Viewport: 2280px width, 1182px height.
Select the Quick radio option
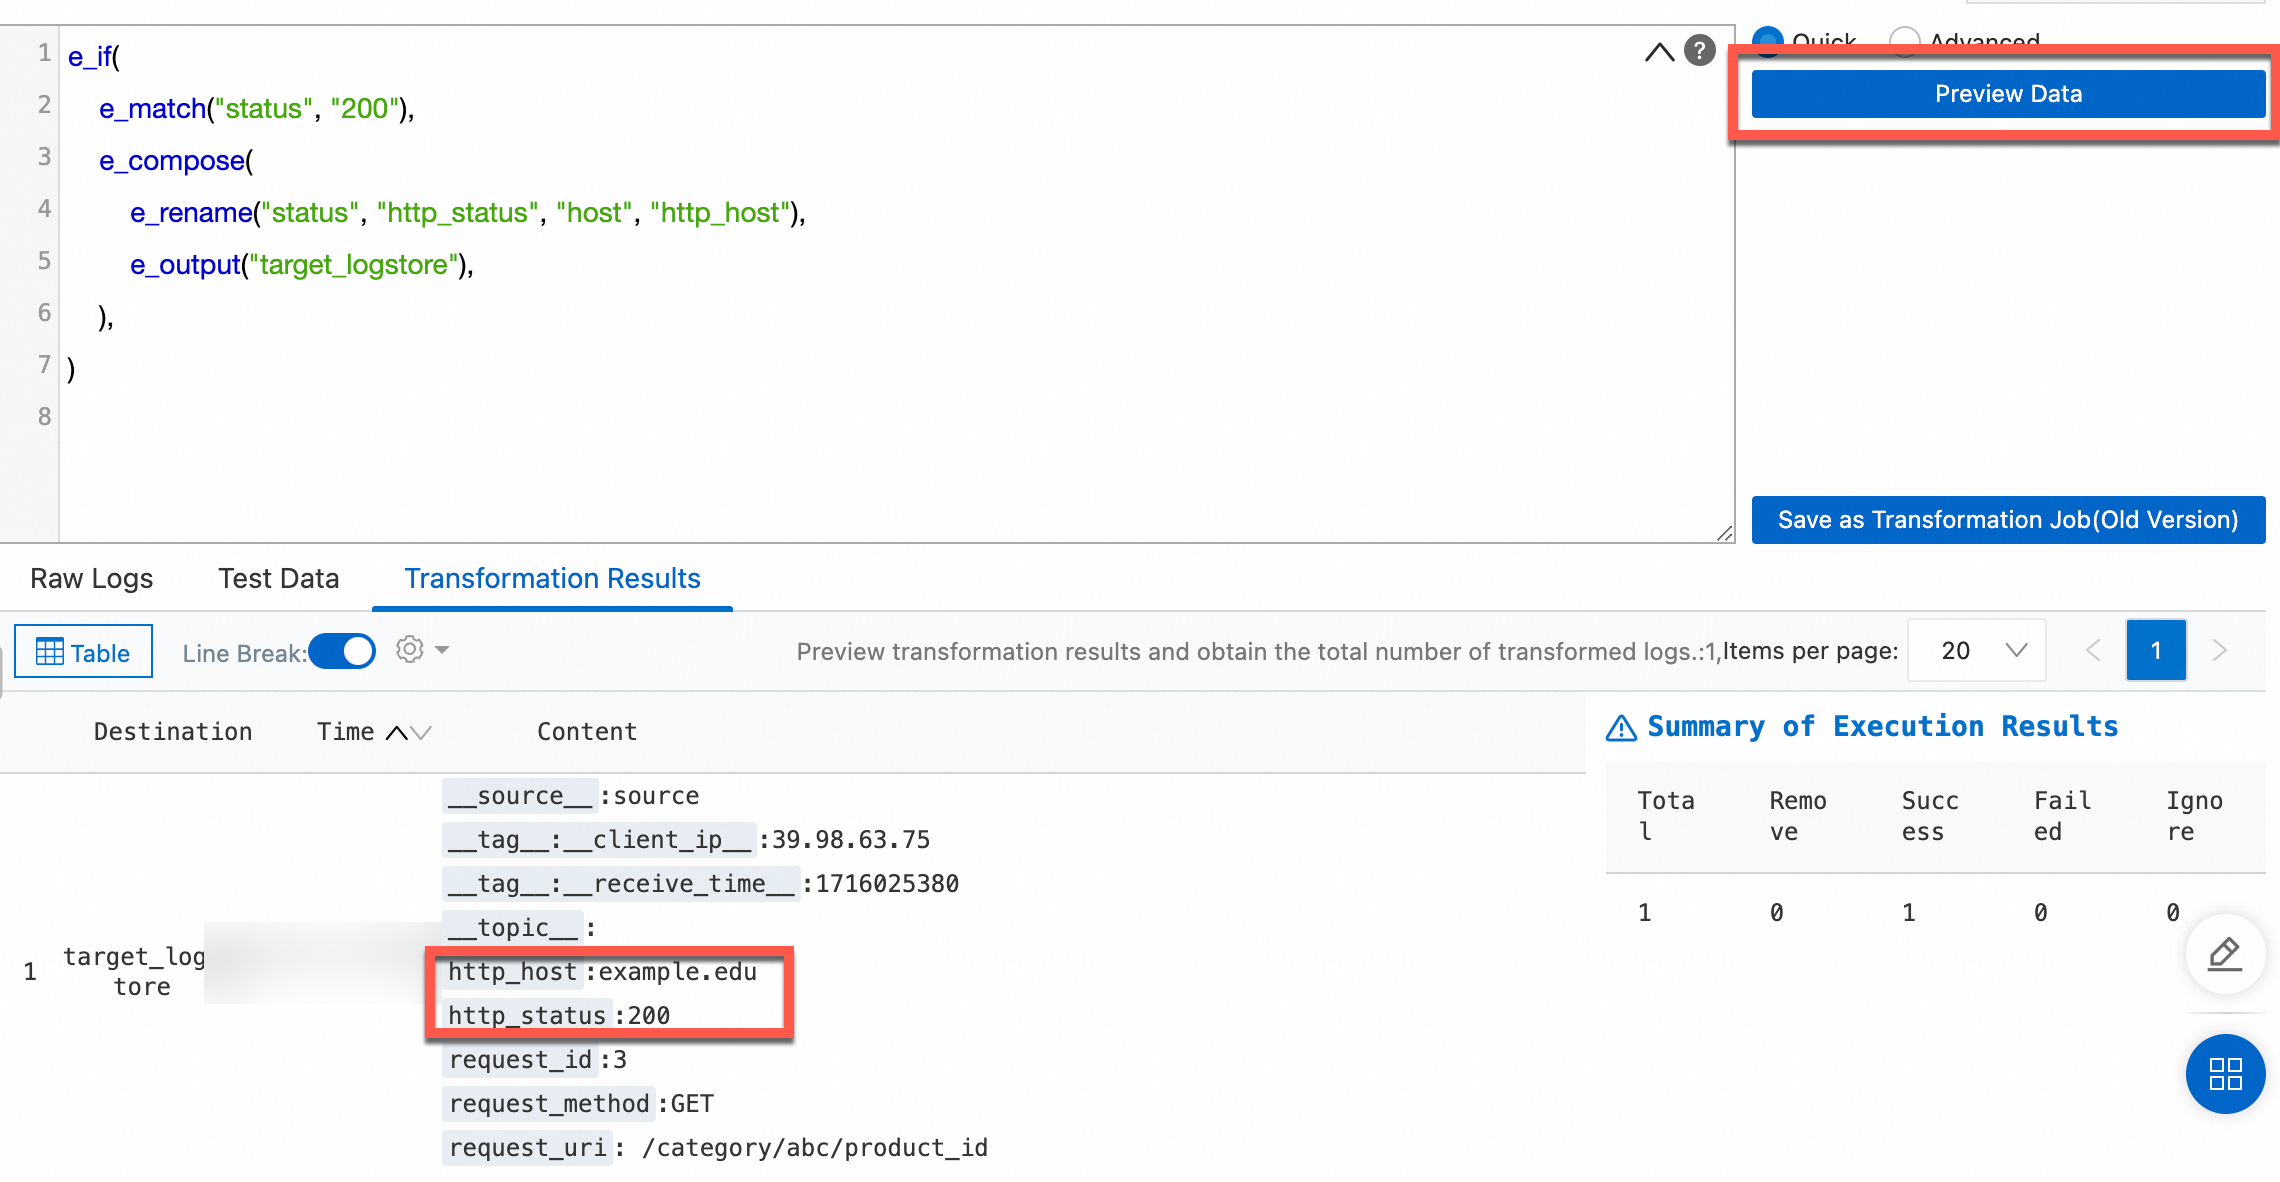(1768, 40)
